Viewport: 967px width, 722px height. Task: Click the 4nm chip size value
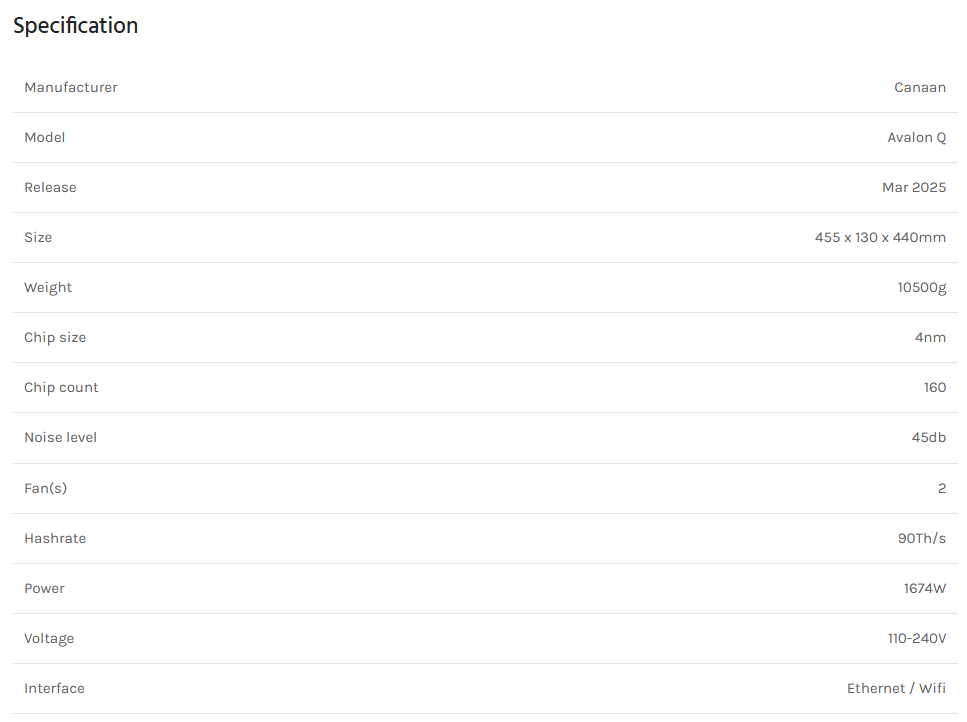(x=930, y=338)
